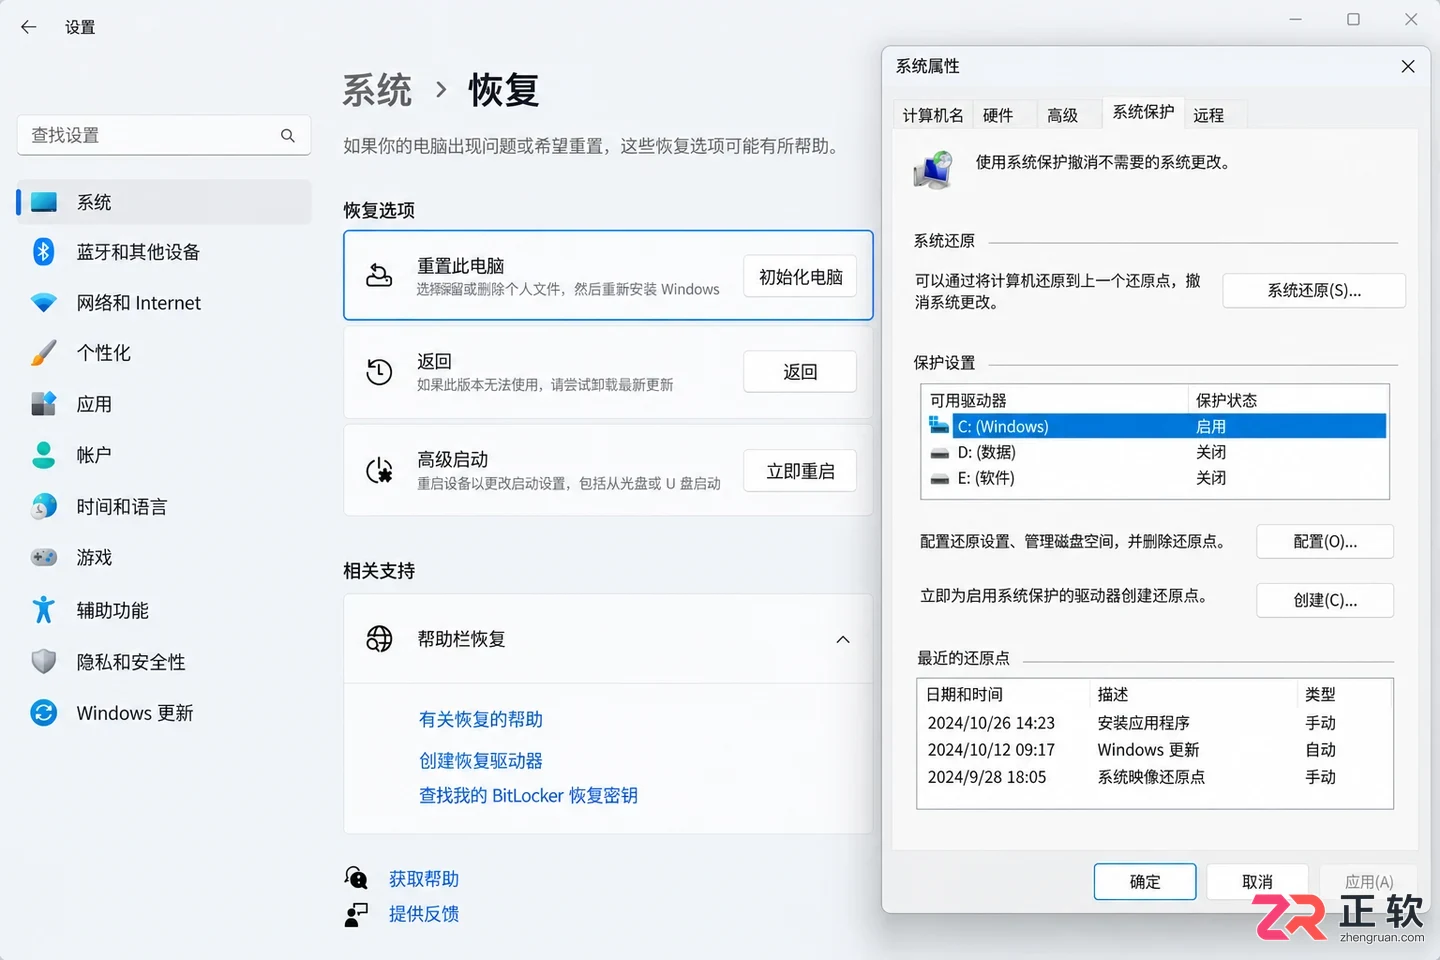Select D: (数据) drive row
Viewport: 1440px width, 960px height.
point(1155,452)
